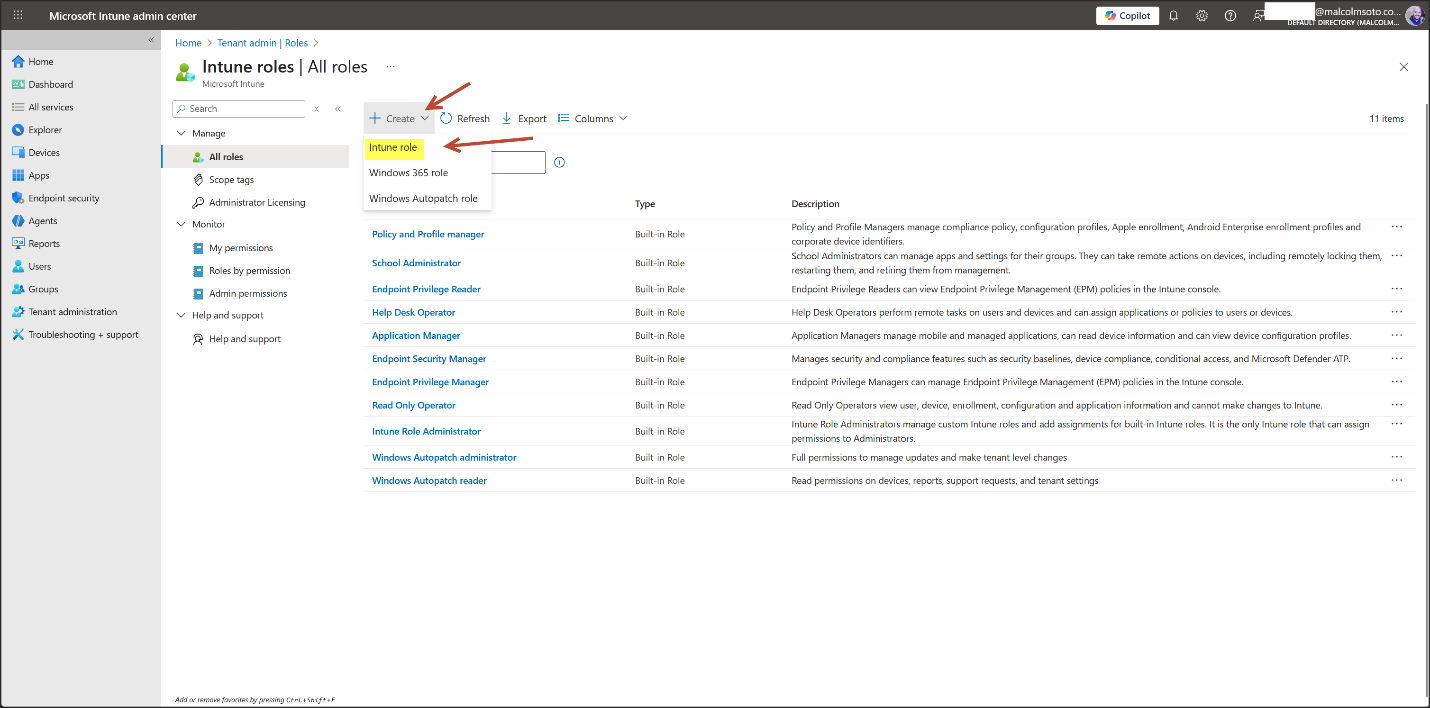The width and height of the screenshot is (1430, 708).
Task: Open Endpoint security in left navigation
Action: (x=63, y=198)
